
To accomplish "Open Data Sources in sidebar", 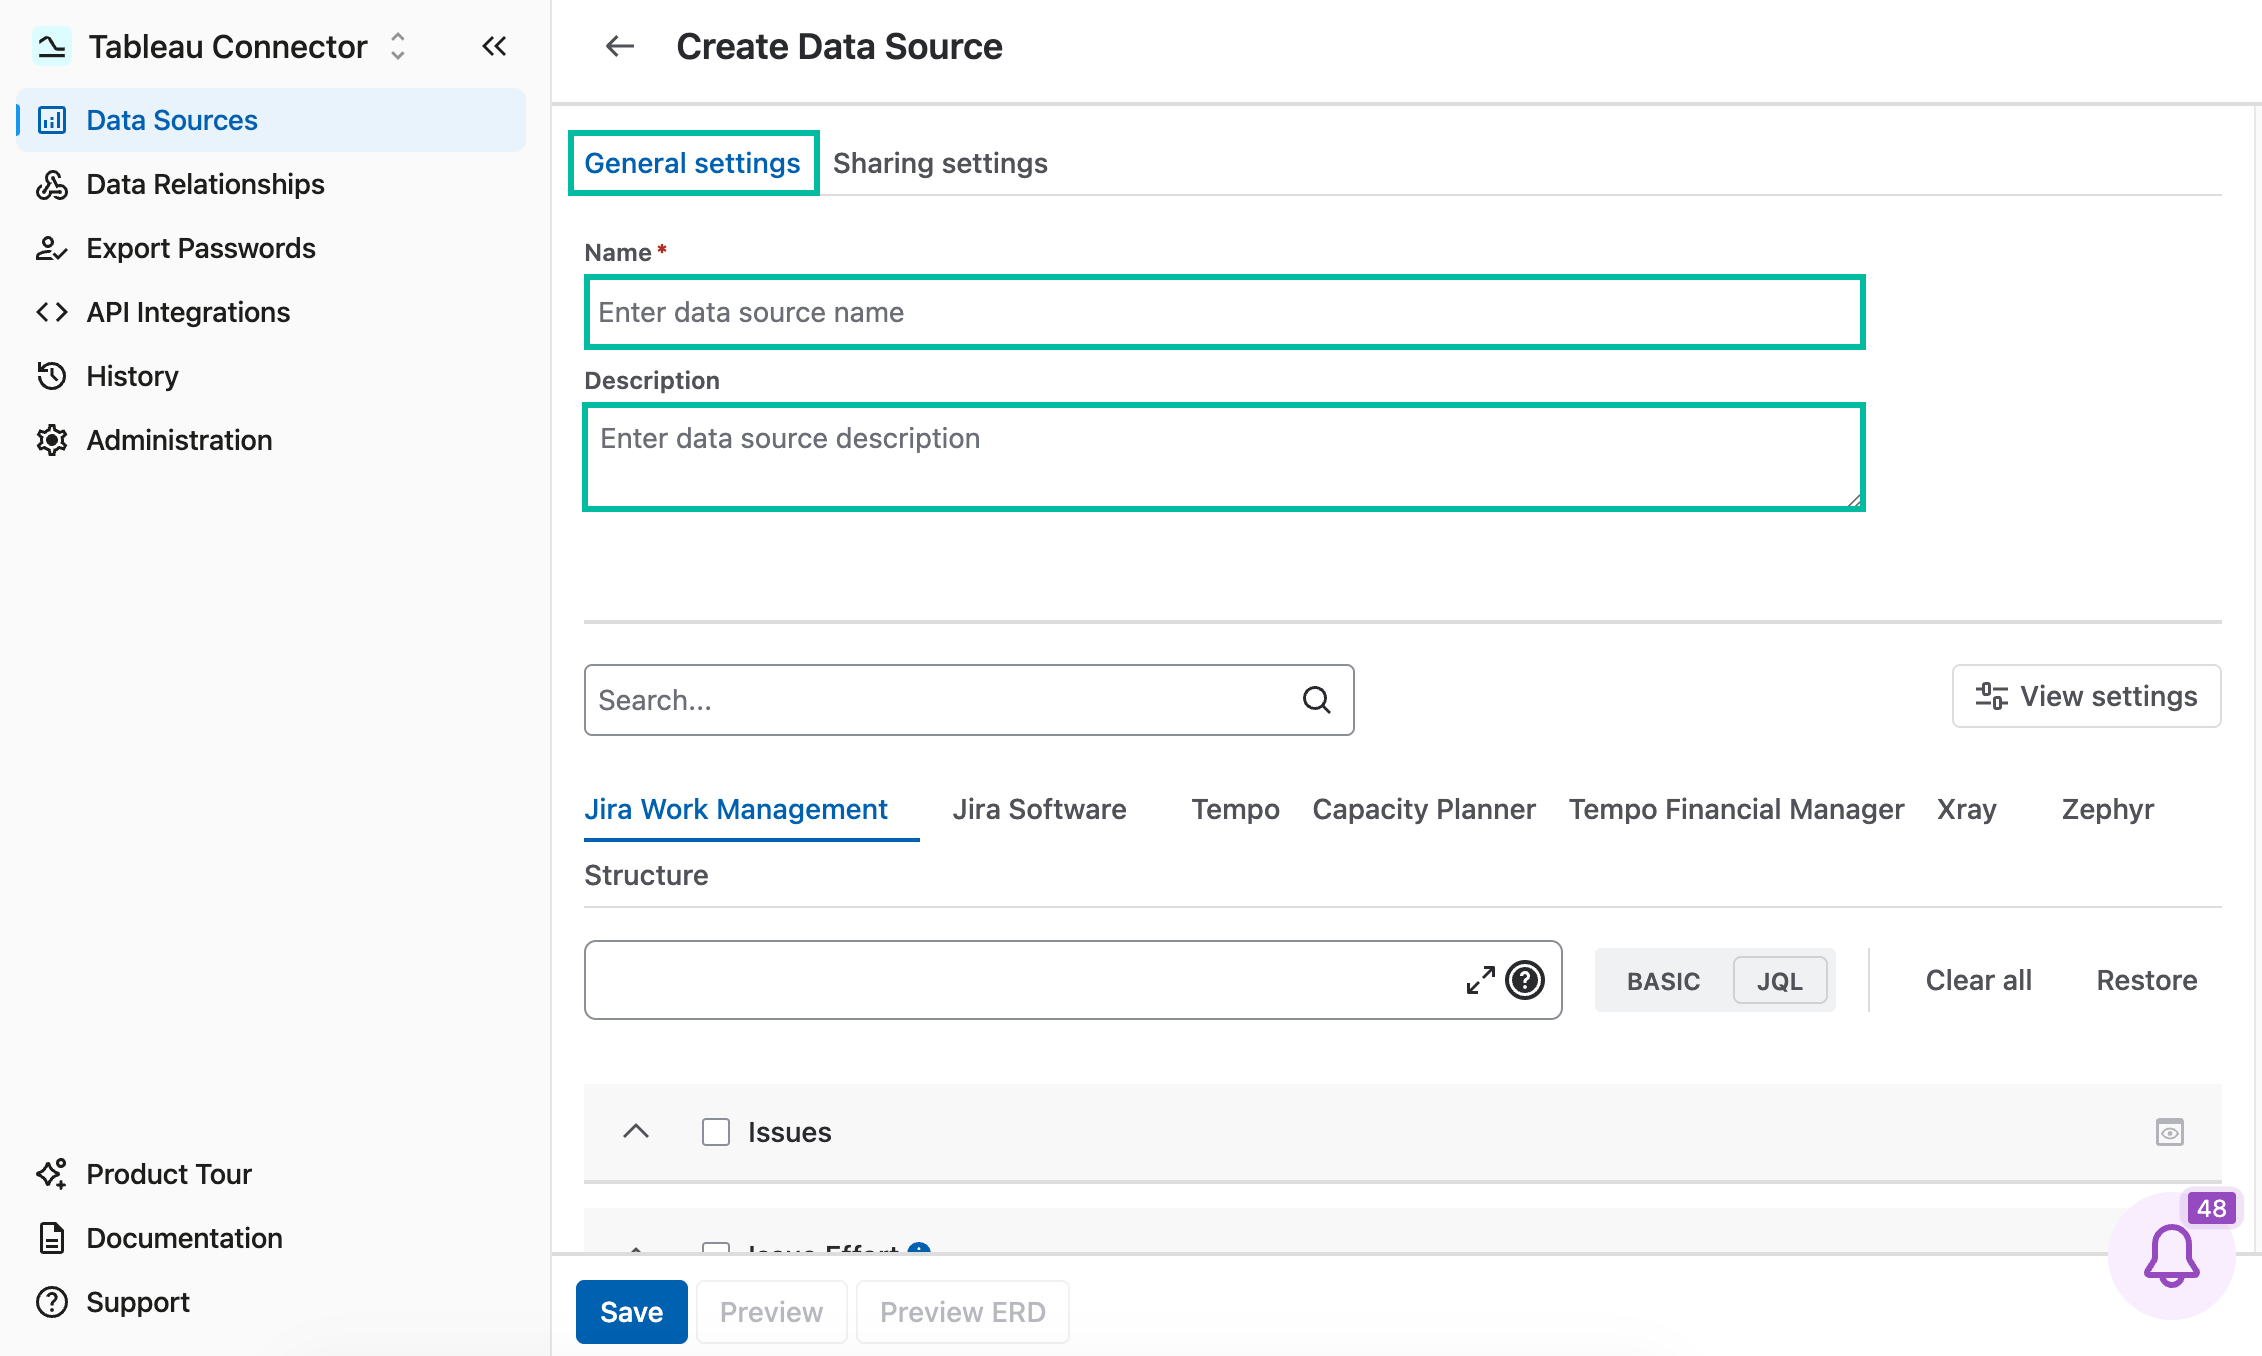I will pos(271,120).
